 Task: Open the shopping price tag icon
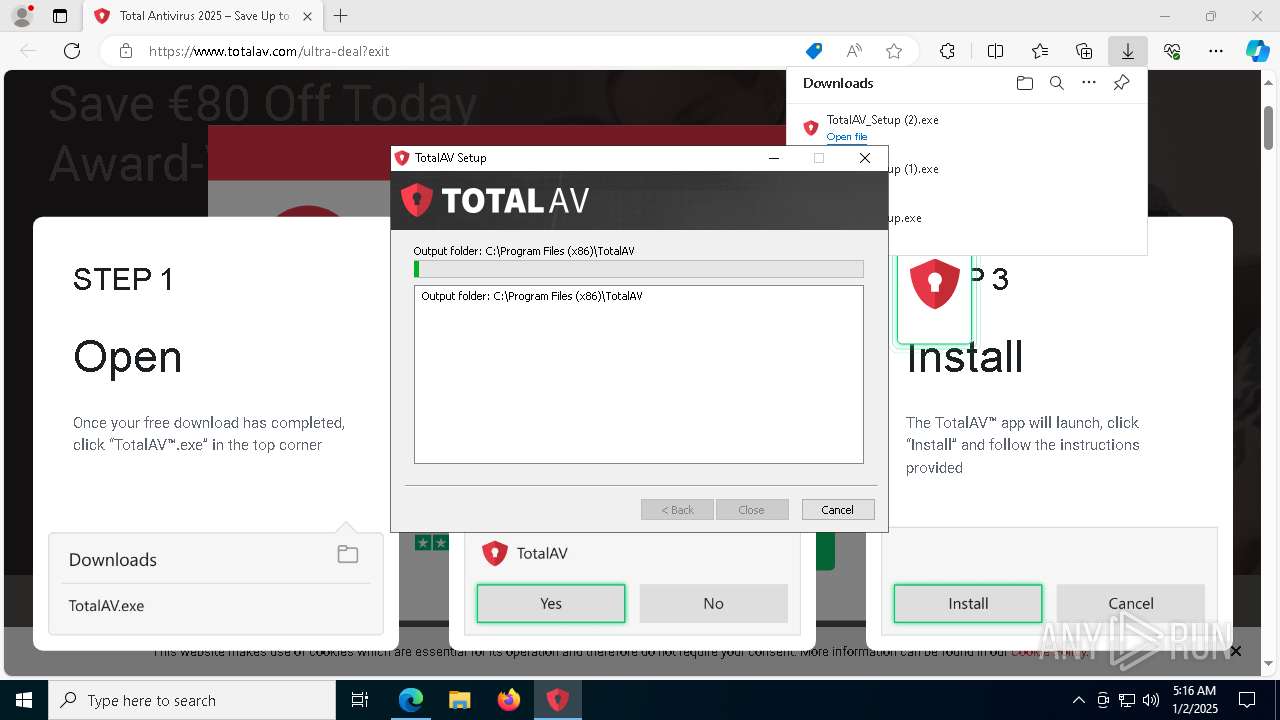click(814, 51)
